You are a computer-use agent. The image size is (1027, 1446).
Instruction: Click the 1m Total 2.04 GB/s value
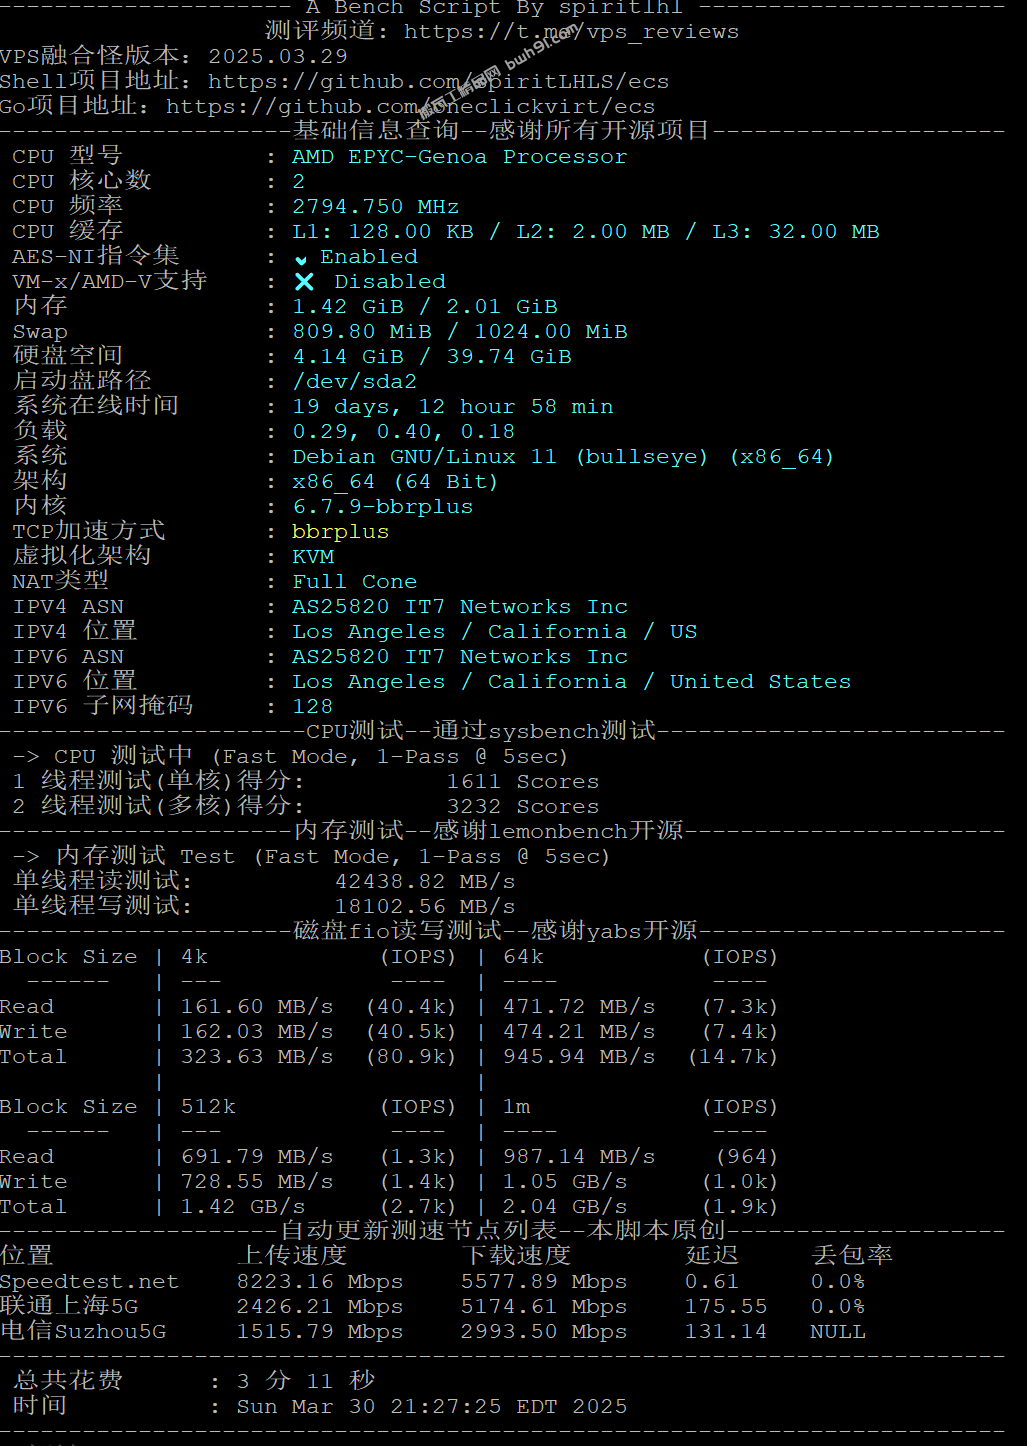click(565, 1207)
